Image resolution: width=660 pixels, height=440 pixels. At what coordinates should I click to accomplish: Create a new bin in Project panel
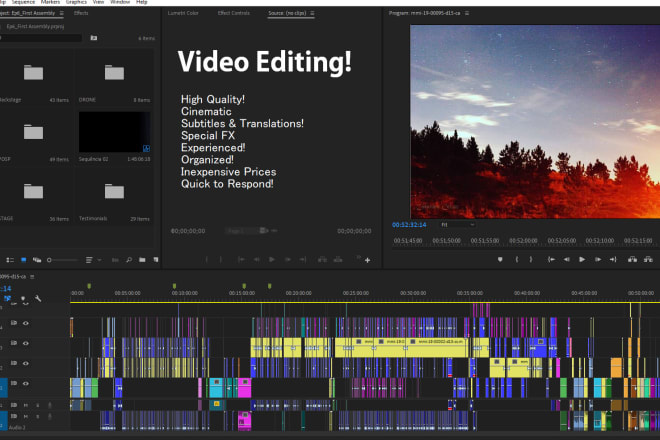click(x=142, y=260)
